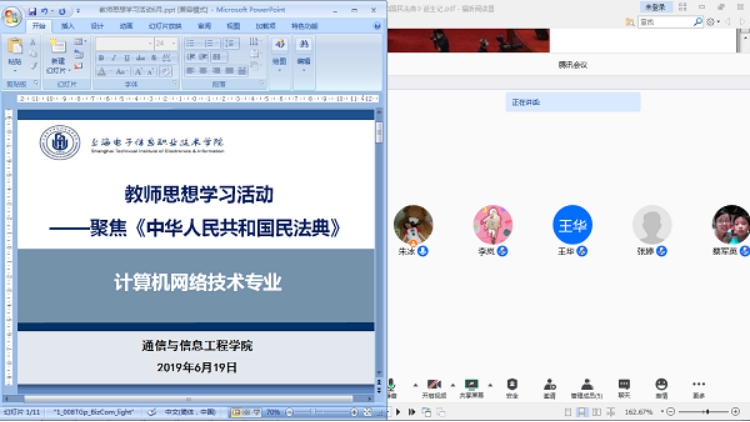Click the More (更多) button in the meeting toolbar

pyautogui.click(x=698, y=388)
